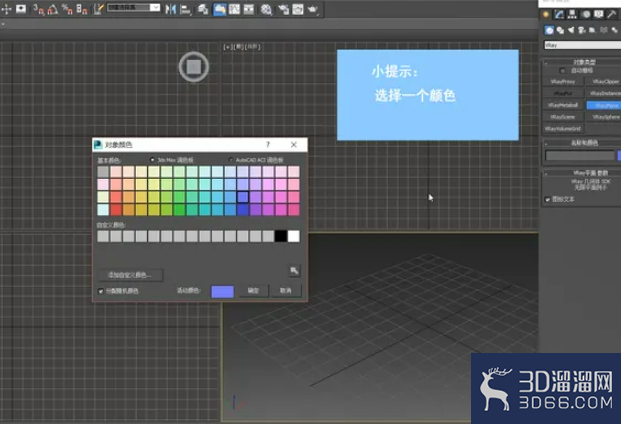Toggle the Angle Snap tool
Screen dimensions: 621x424
coord(53,9)
